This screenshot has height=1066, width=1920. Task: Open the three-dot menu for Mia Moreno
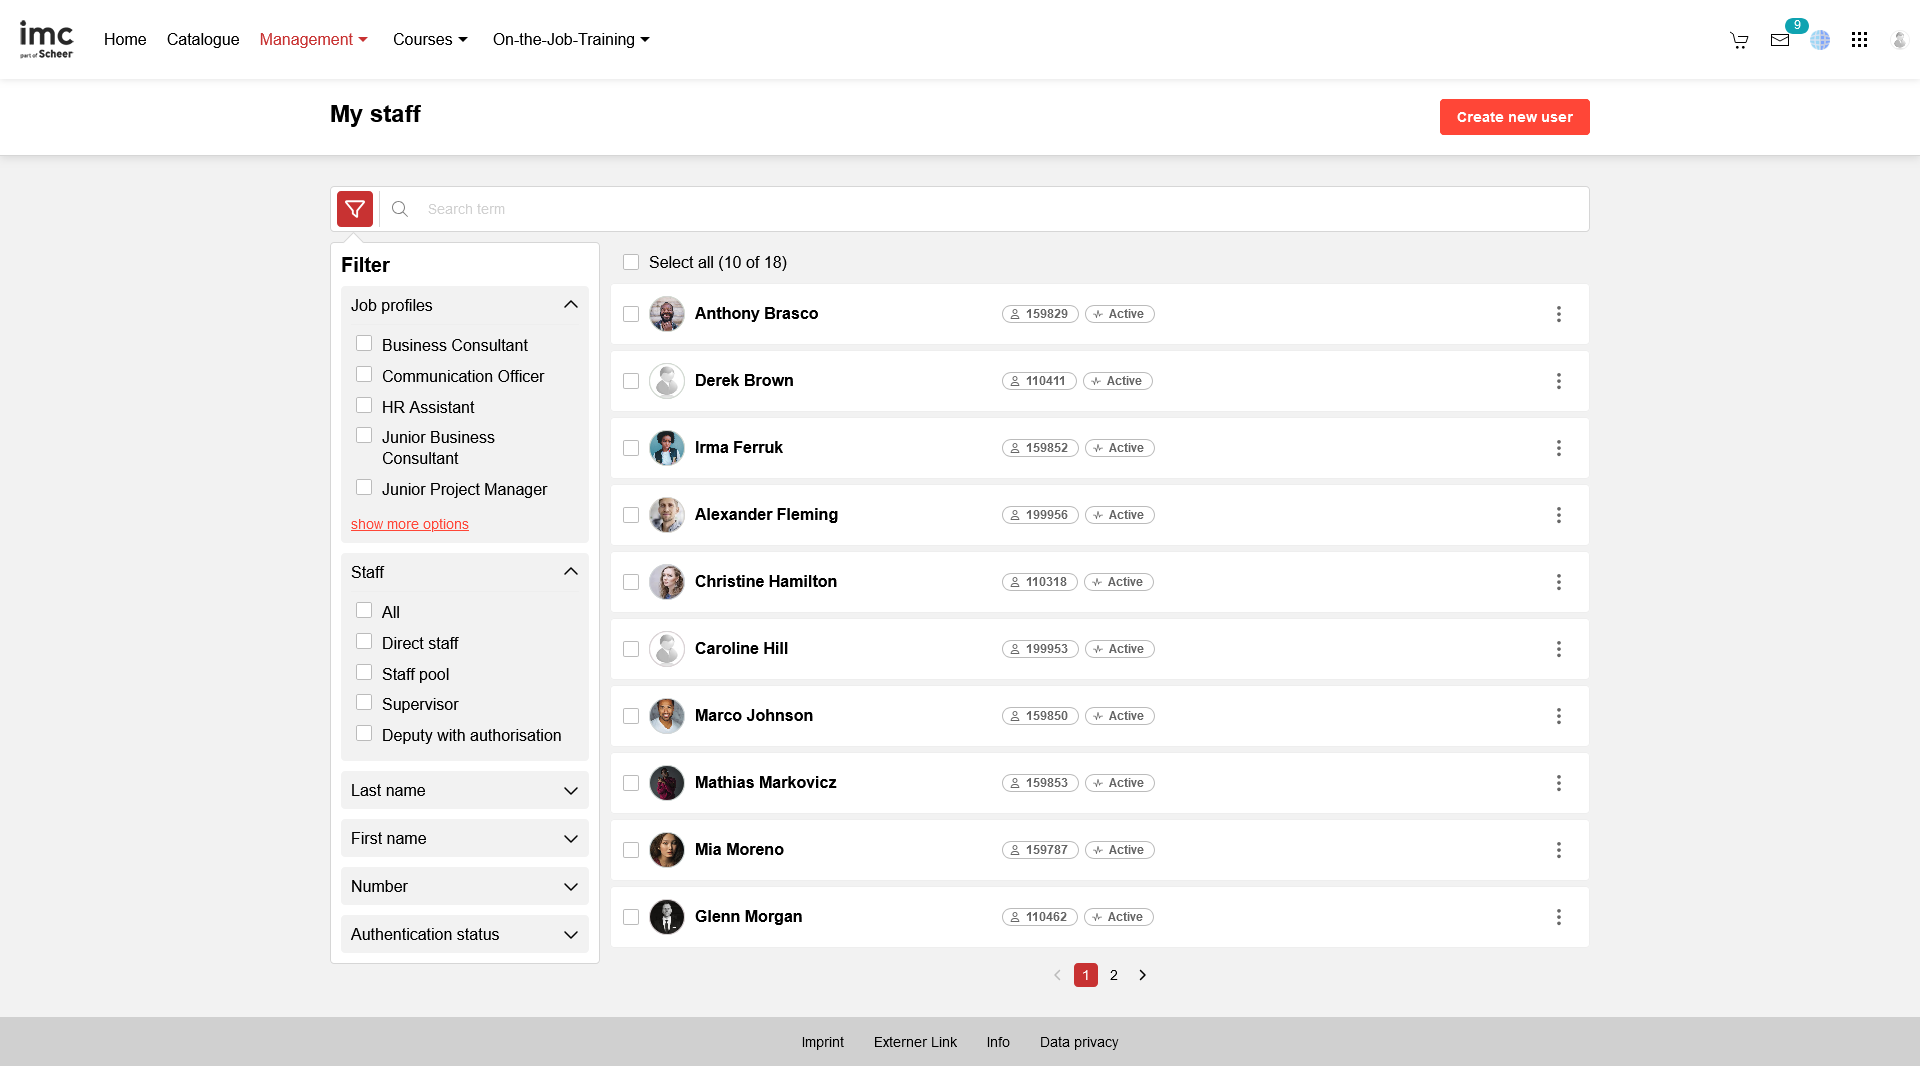coord(1558,850)
